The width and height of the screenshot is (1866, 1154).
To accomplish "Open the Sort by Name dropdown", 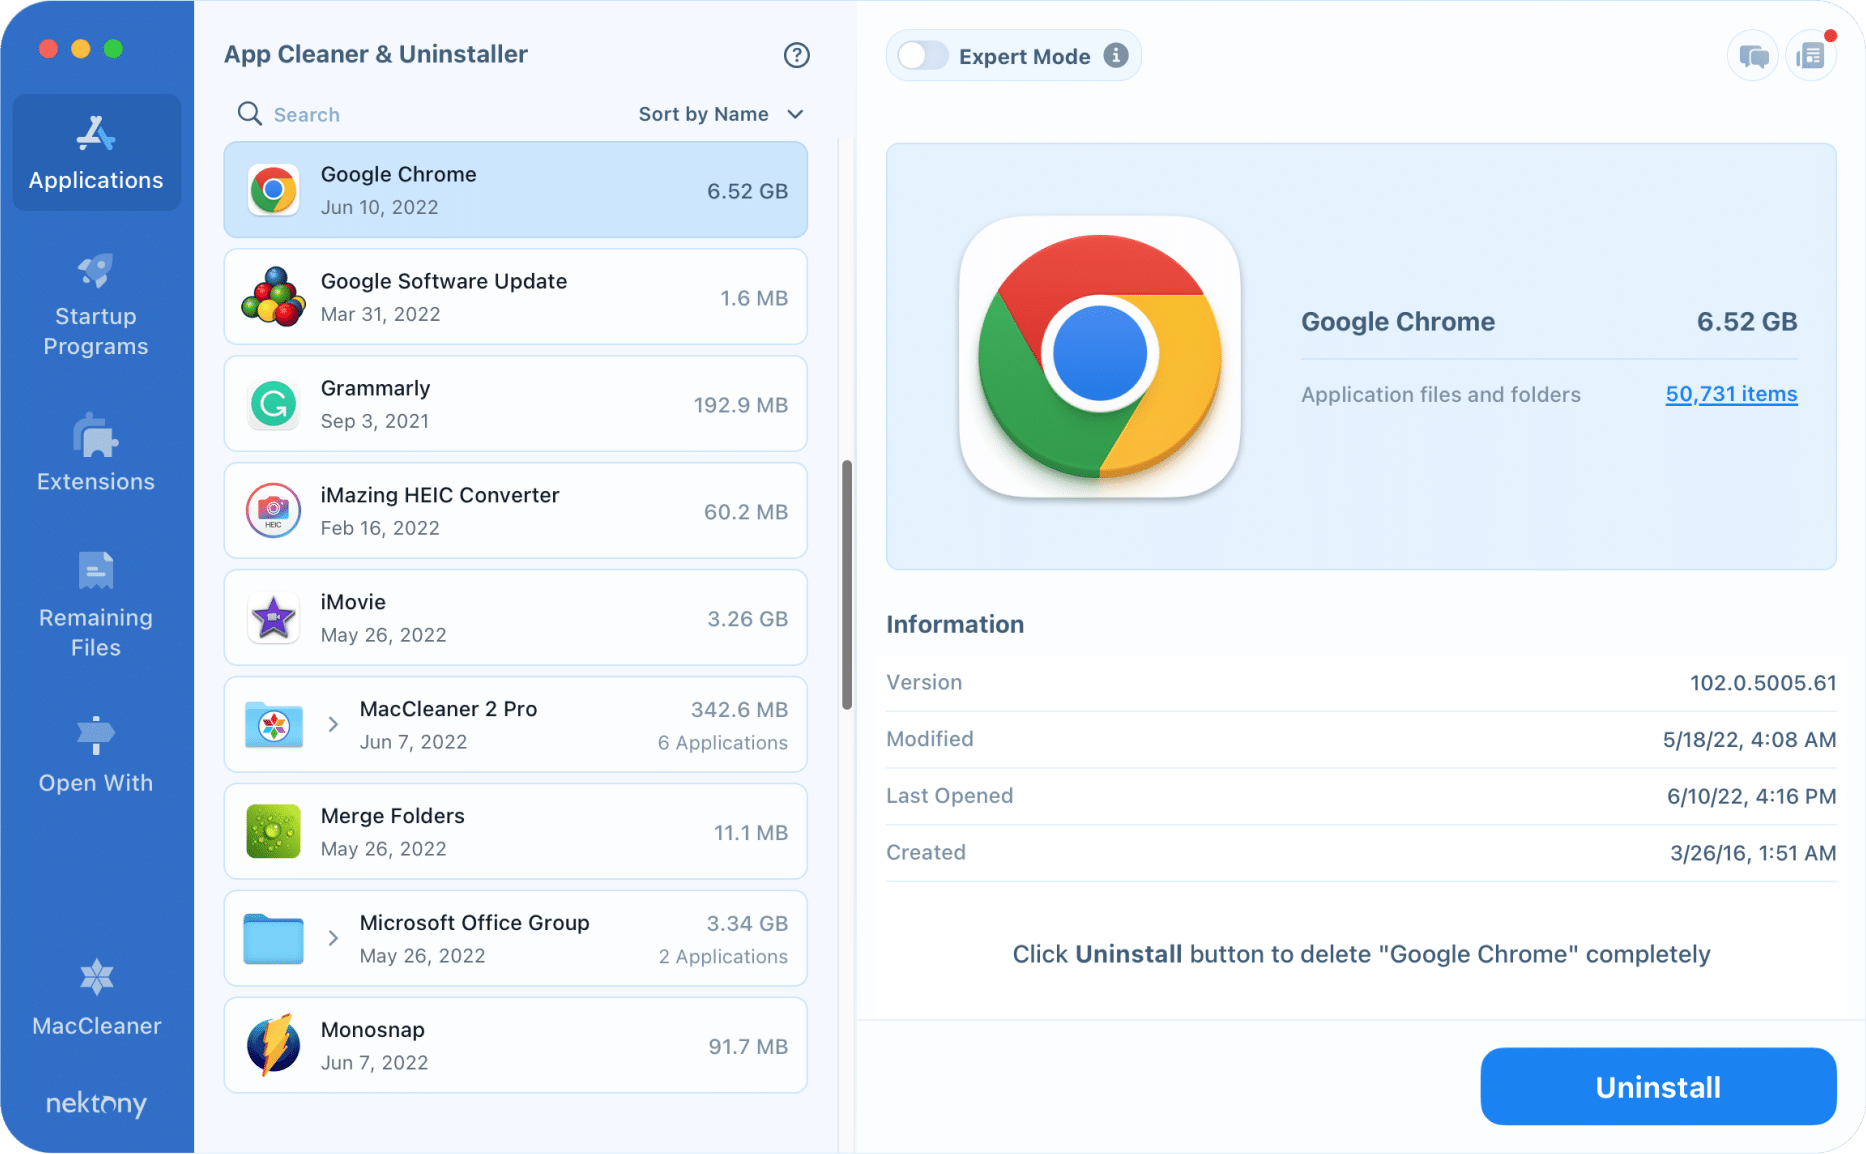I will coord(721,114).
